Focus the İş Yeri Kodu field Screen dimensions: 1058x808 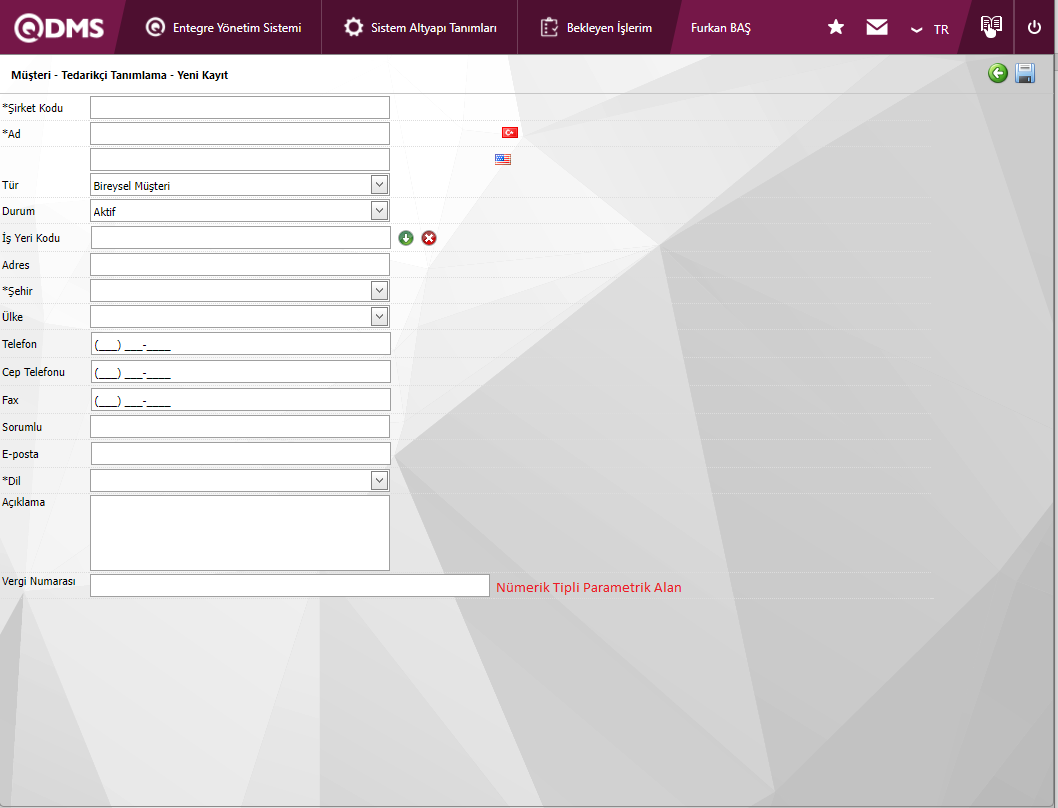tap(241, 238)
